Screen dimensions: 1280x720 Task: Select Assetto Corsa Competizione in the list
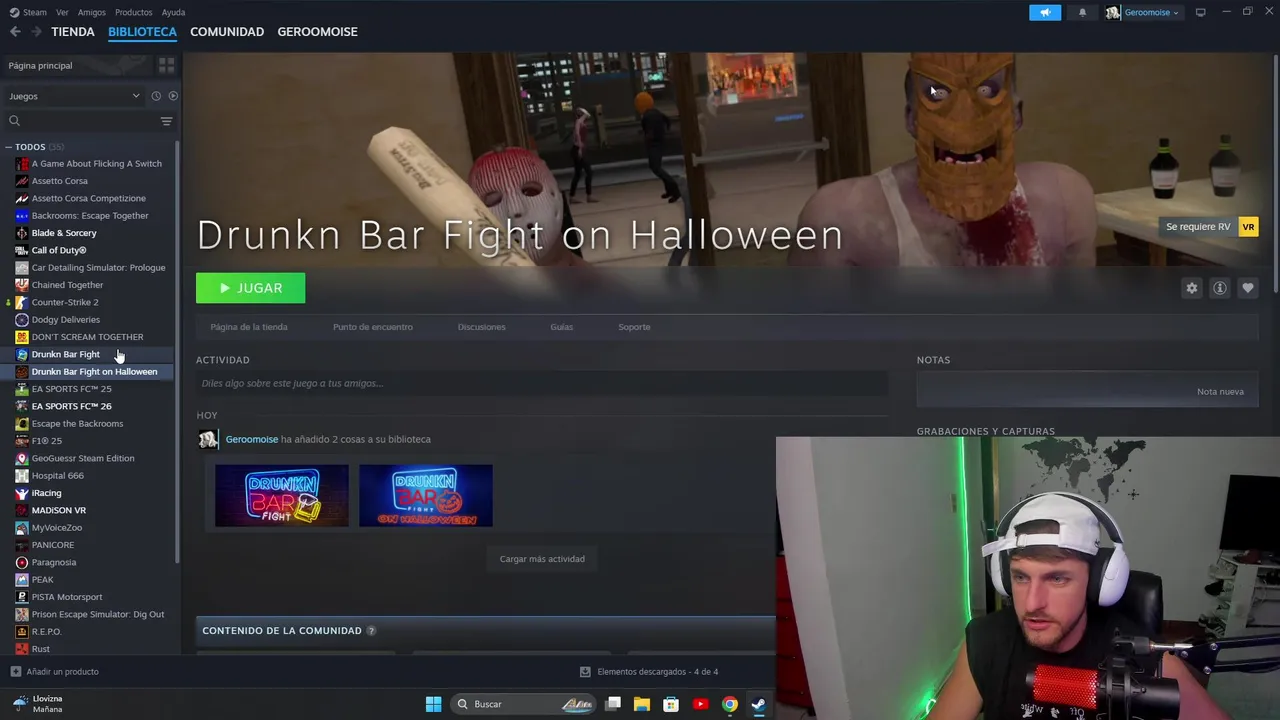coord(88,198)
